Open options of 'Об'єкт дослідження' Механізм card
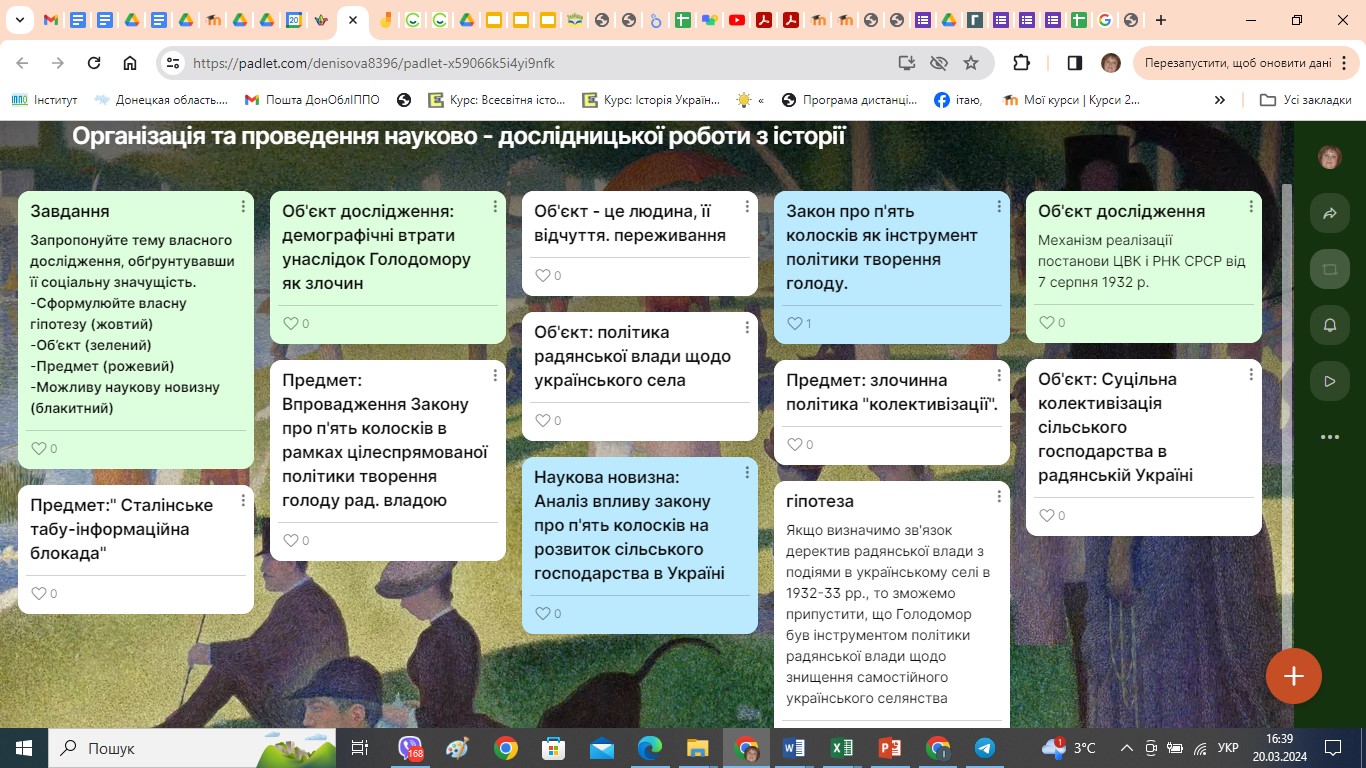The height and width of the screenshot is (768, 1366). tap(1251, 206)
